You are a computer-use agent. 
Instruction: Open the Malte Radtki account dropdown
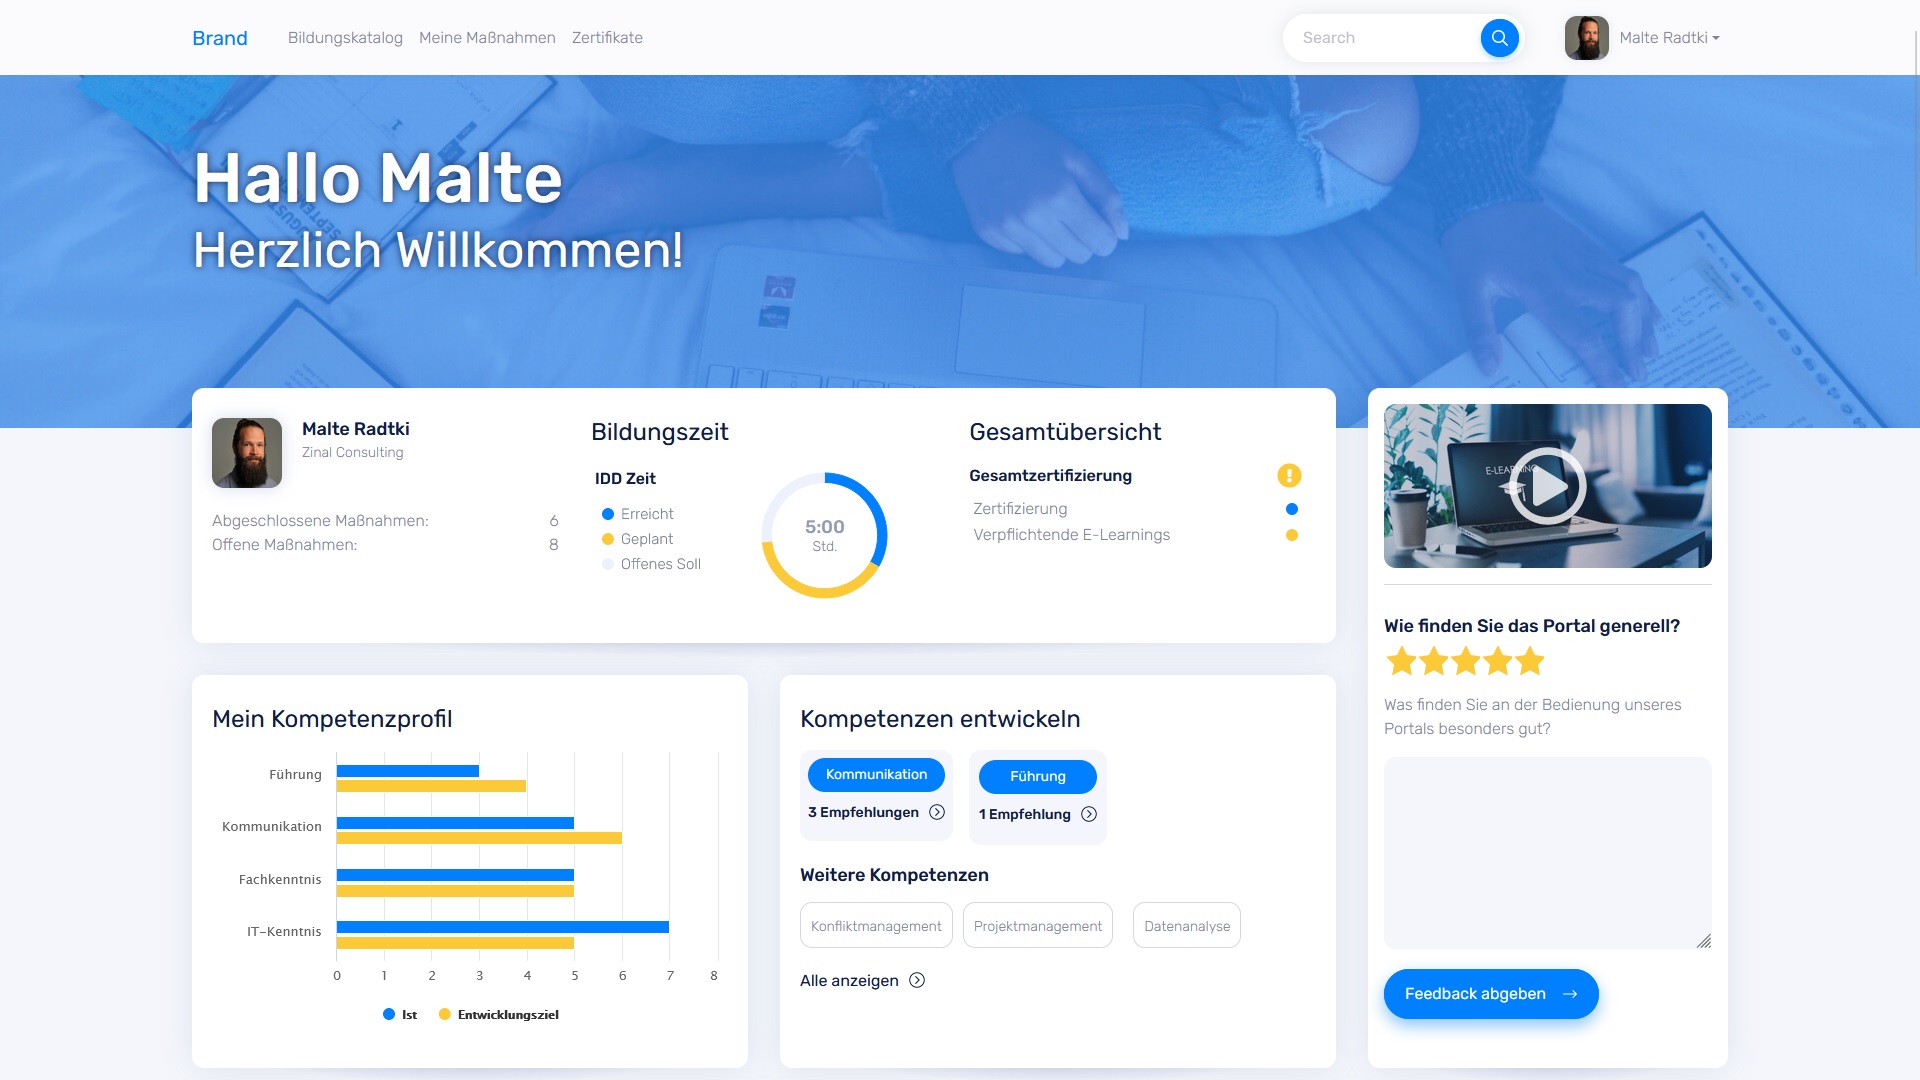(x=1669, y=38)
